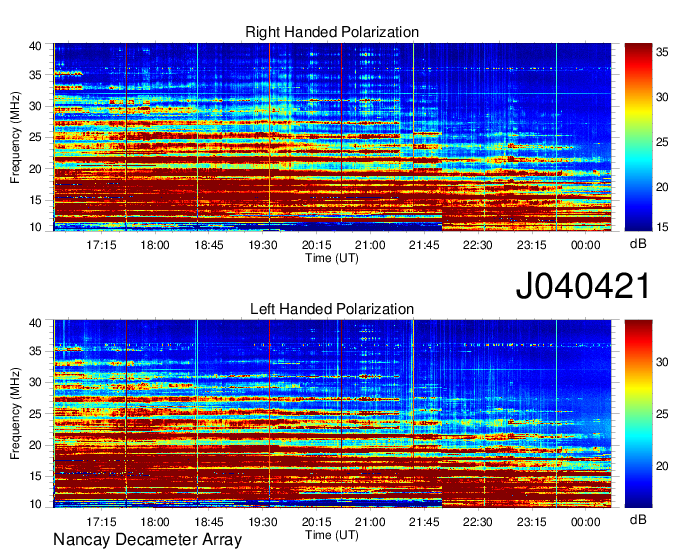Click the Right Handed plot's Time (UT) label
This screenshot has height=552, width=680.
[x=332, y=258]
